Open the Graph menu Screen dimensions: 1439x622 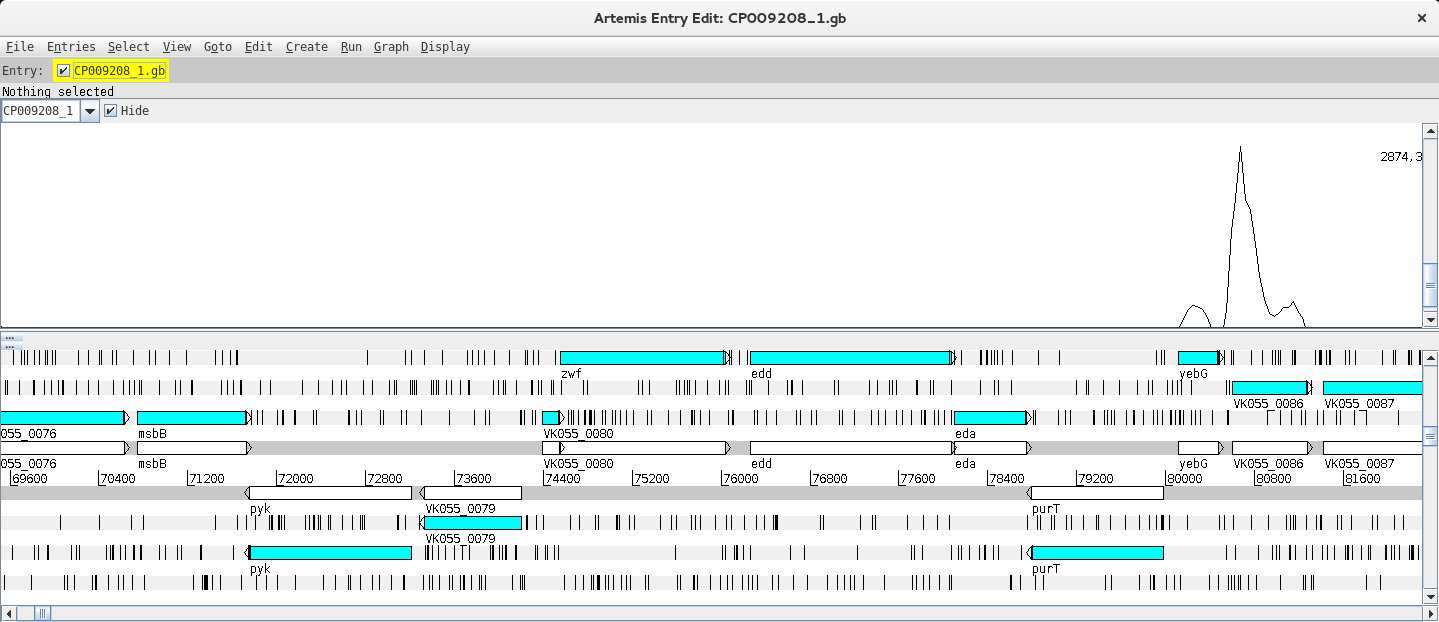coord(391,47)
